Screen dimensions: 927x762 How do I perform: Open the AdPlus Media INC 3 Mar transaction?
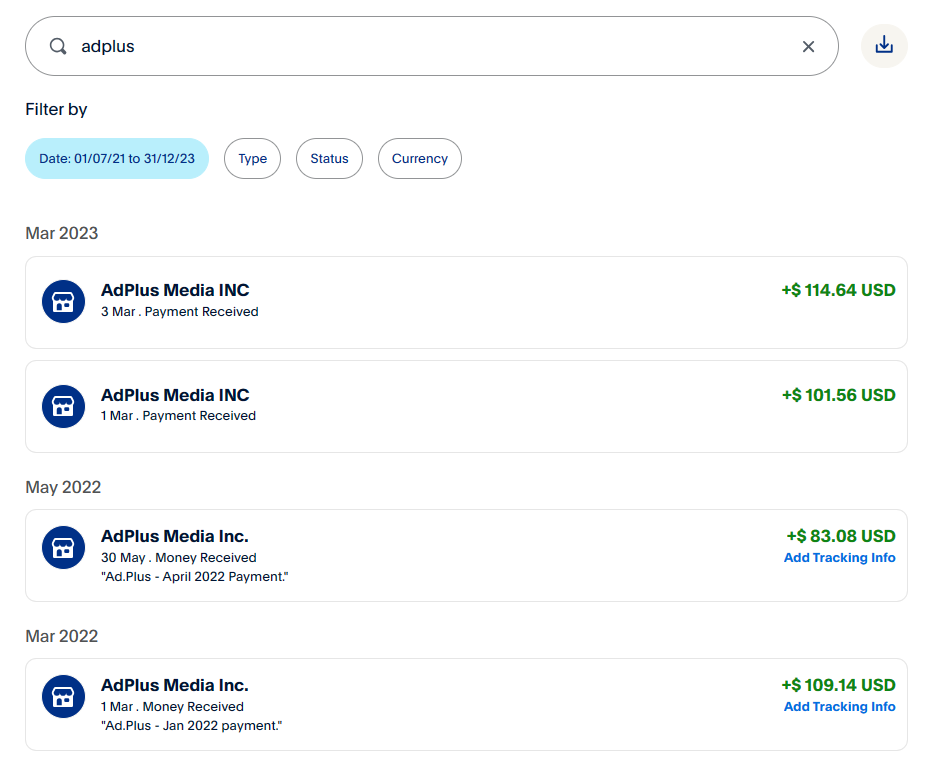tap(466, 302)
